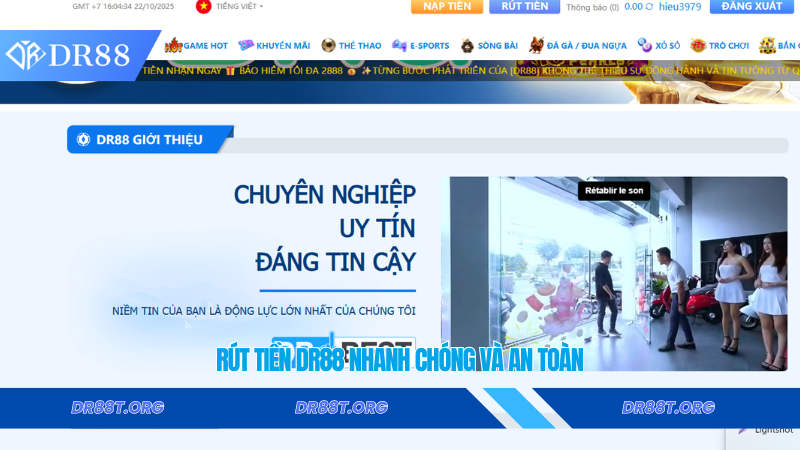
Task: Click the scrolling announcement ticker text
Action: (471, 70)
